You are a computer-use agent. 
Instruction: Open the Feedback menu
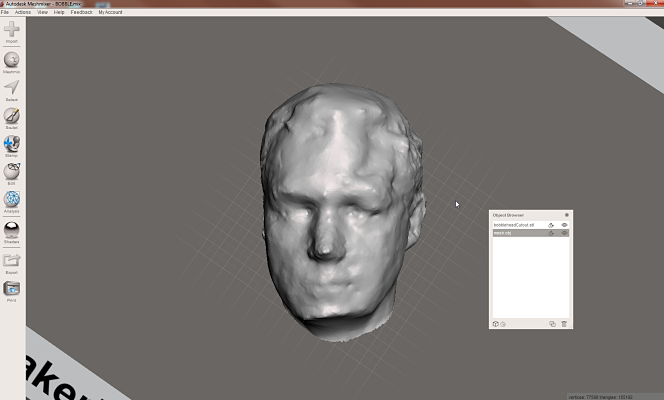pyautogui.click(x=81, y=12)
